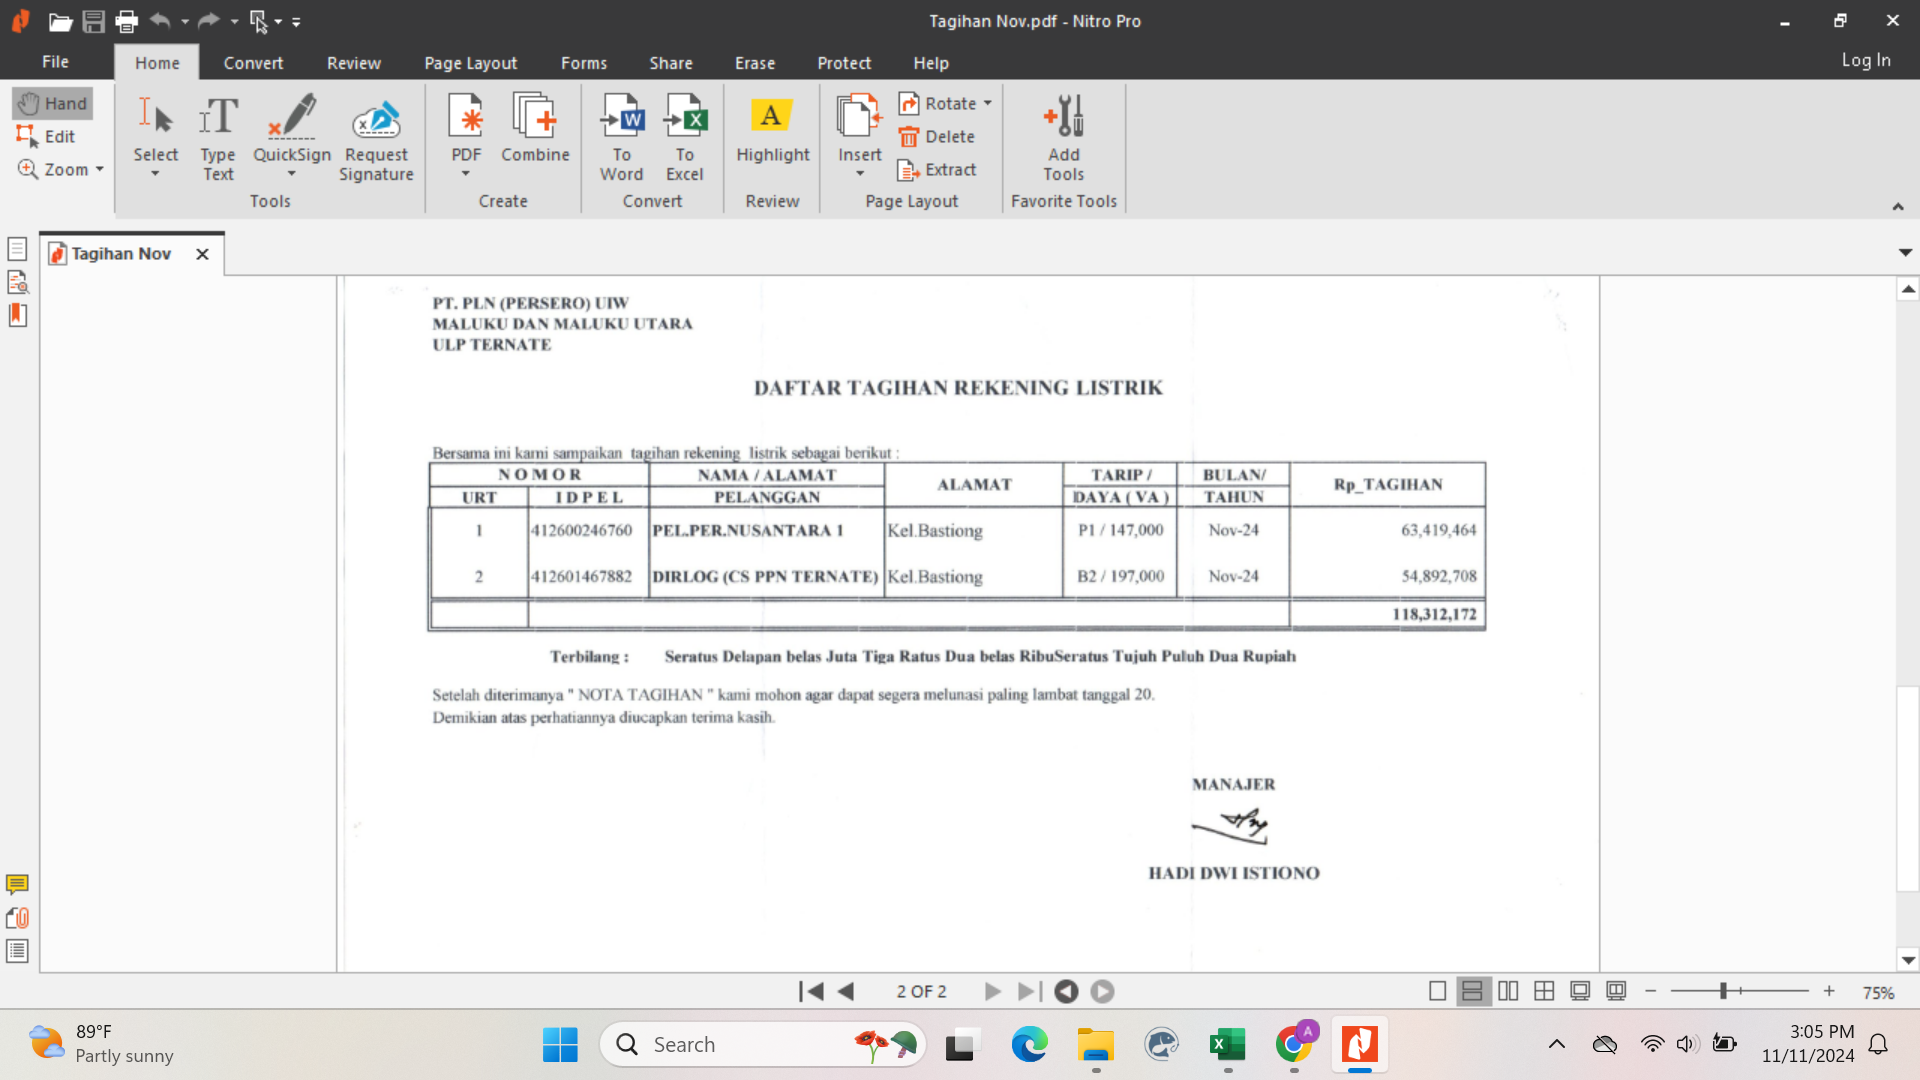Viewport: 1920px width, 1080px height.
Task: Go to the next page
Action: click(x=992, y=991)
